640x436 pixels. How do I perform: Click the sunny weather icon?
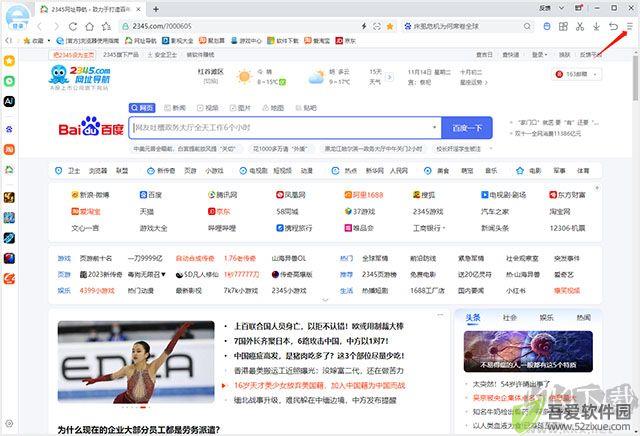pyautogui.click(x=244, y=76)
